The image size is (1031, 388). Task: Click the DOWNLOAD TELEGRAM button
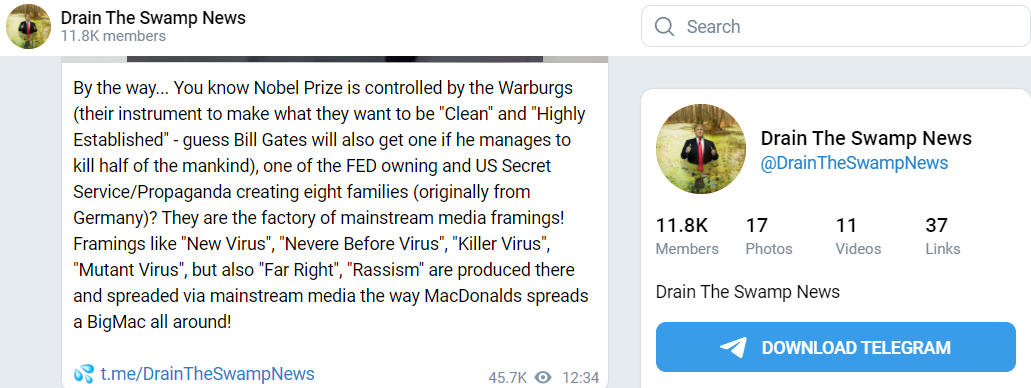[836, 347]
